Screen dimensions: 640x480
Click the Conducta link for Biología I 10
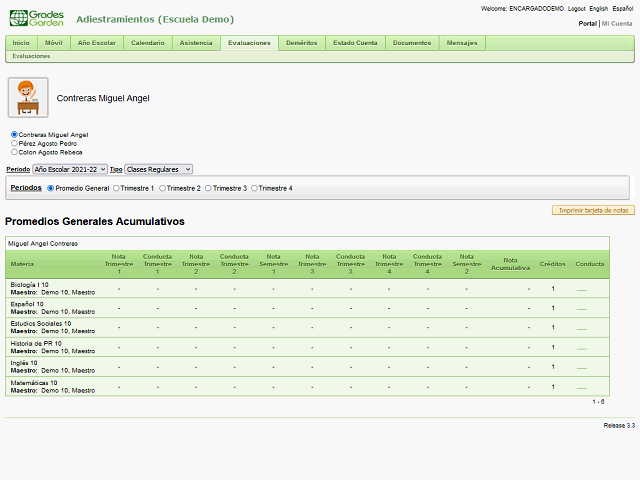(582, 288)
